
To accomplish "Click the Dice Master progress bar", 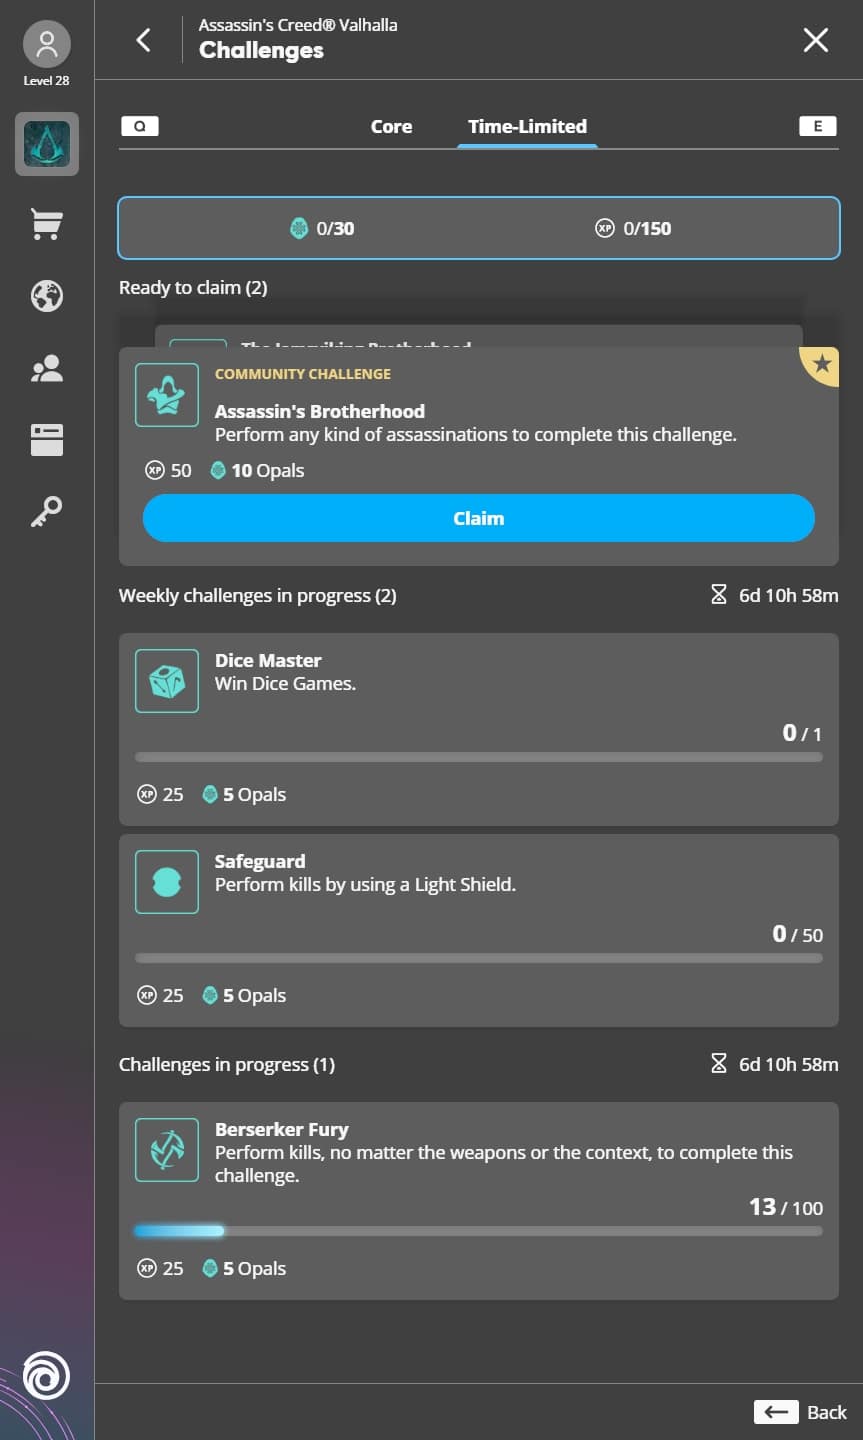I will (x=479, y=757).
